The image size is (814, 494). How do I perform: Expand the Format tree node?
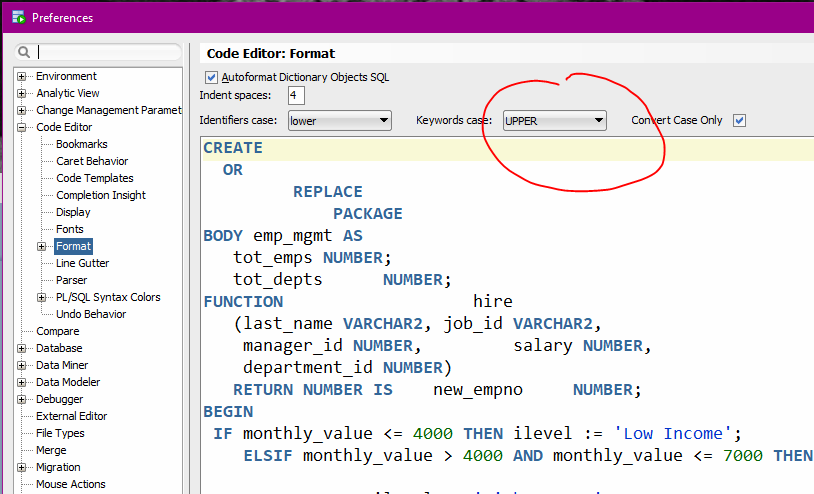click(x=42, y=246)
